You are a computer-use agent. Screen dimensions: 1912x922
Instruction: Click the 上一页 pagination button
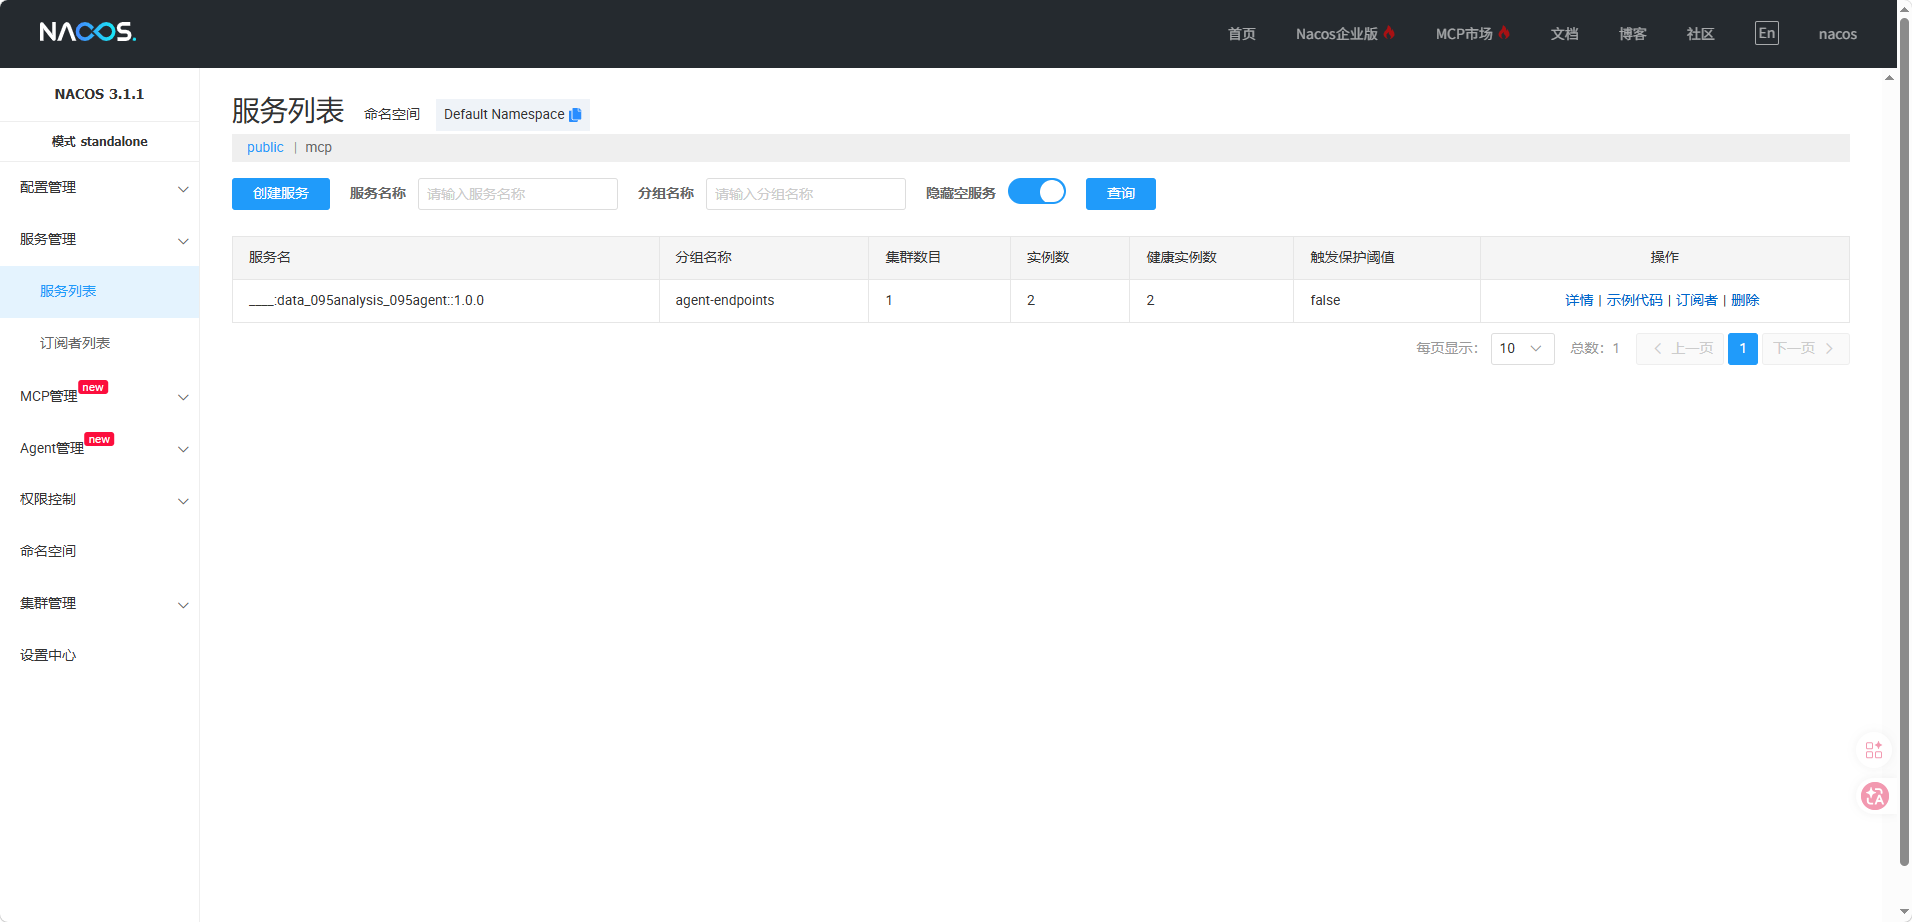(x=1680, y=348)
